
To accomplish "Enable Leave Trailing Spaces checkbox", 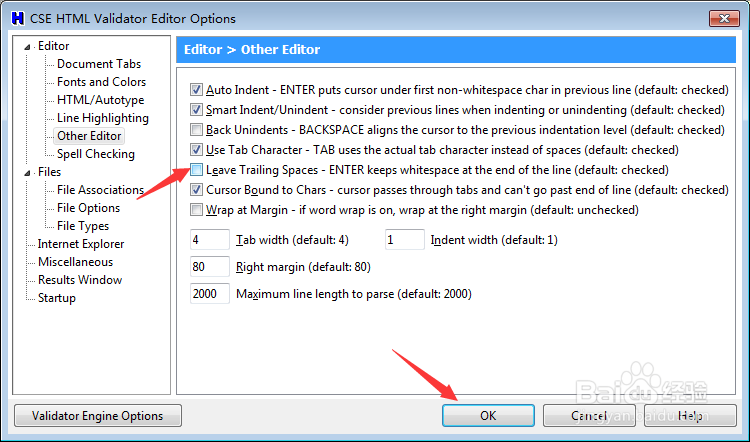I will click(x=196, y=170).
